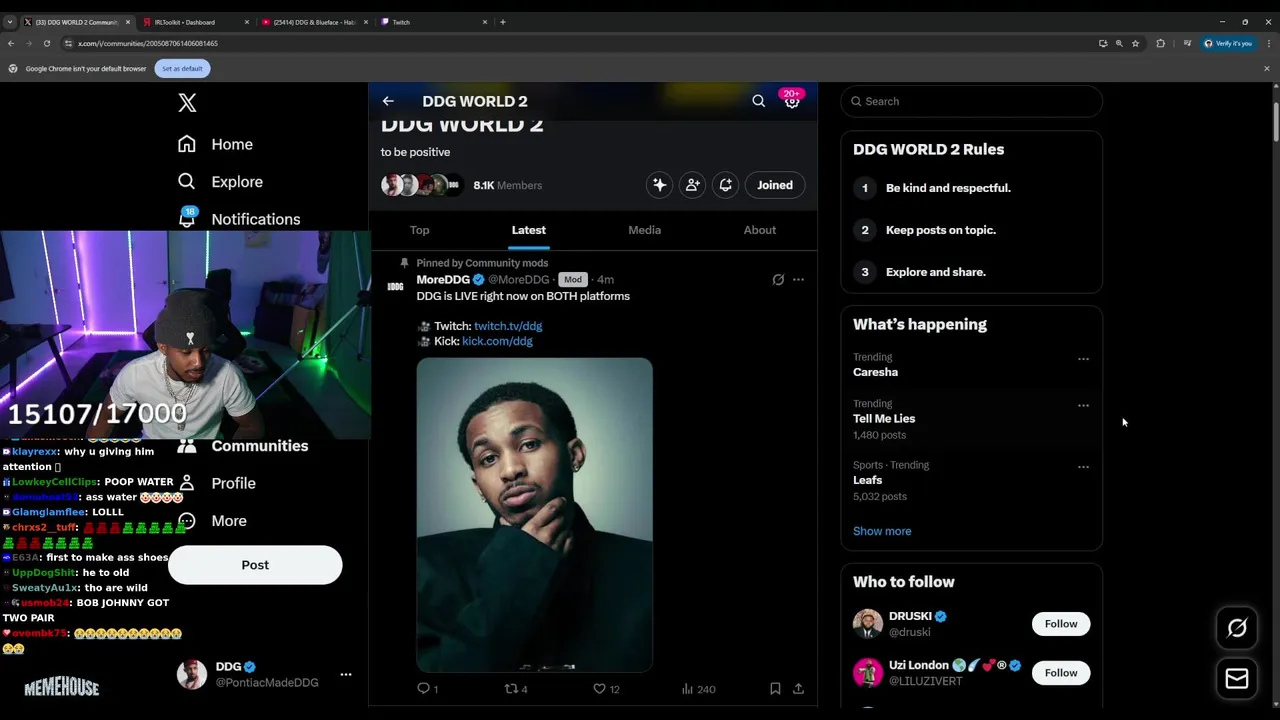Screen dimensions: 1280x720
Task: Switch to the Twitch browser tab
Action: 434,22
